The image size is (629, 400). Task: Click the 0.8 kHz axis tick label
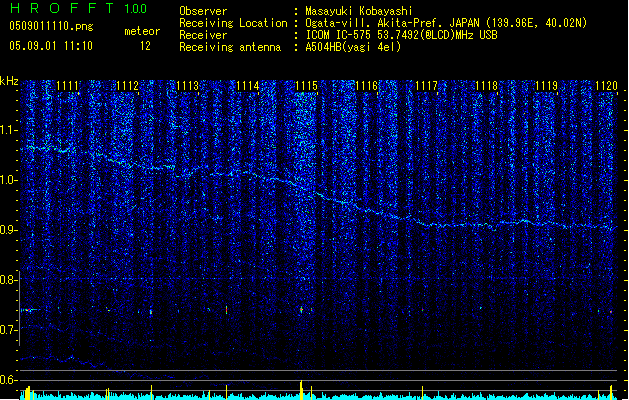tap(9, 280)
